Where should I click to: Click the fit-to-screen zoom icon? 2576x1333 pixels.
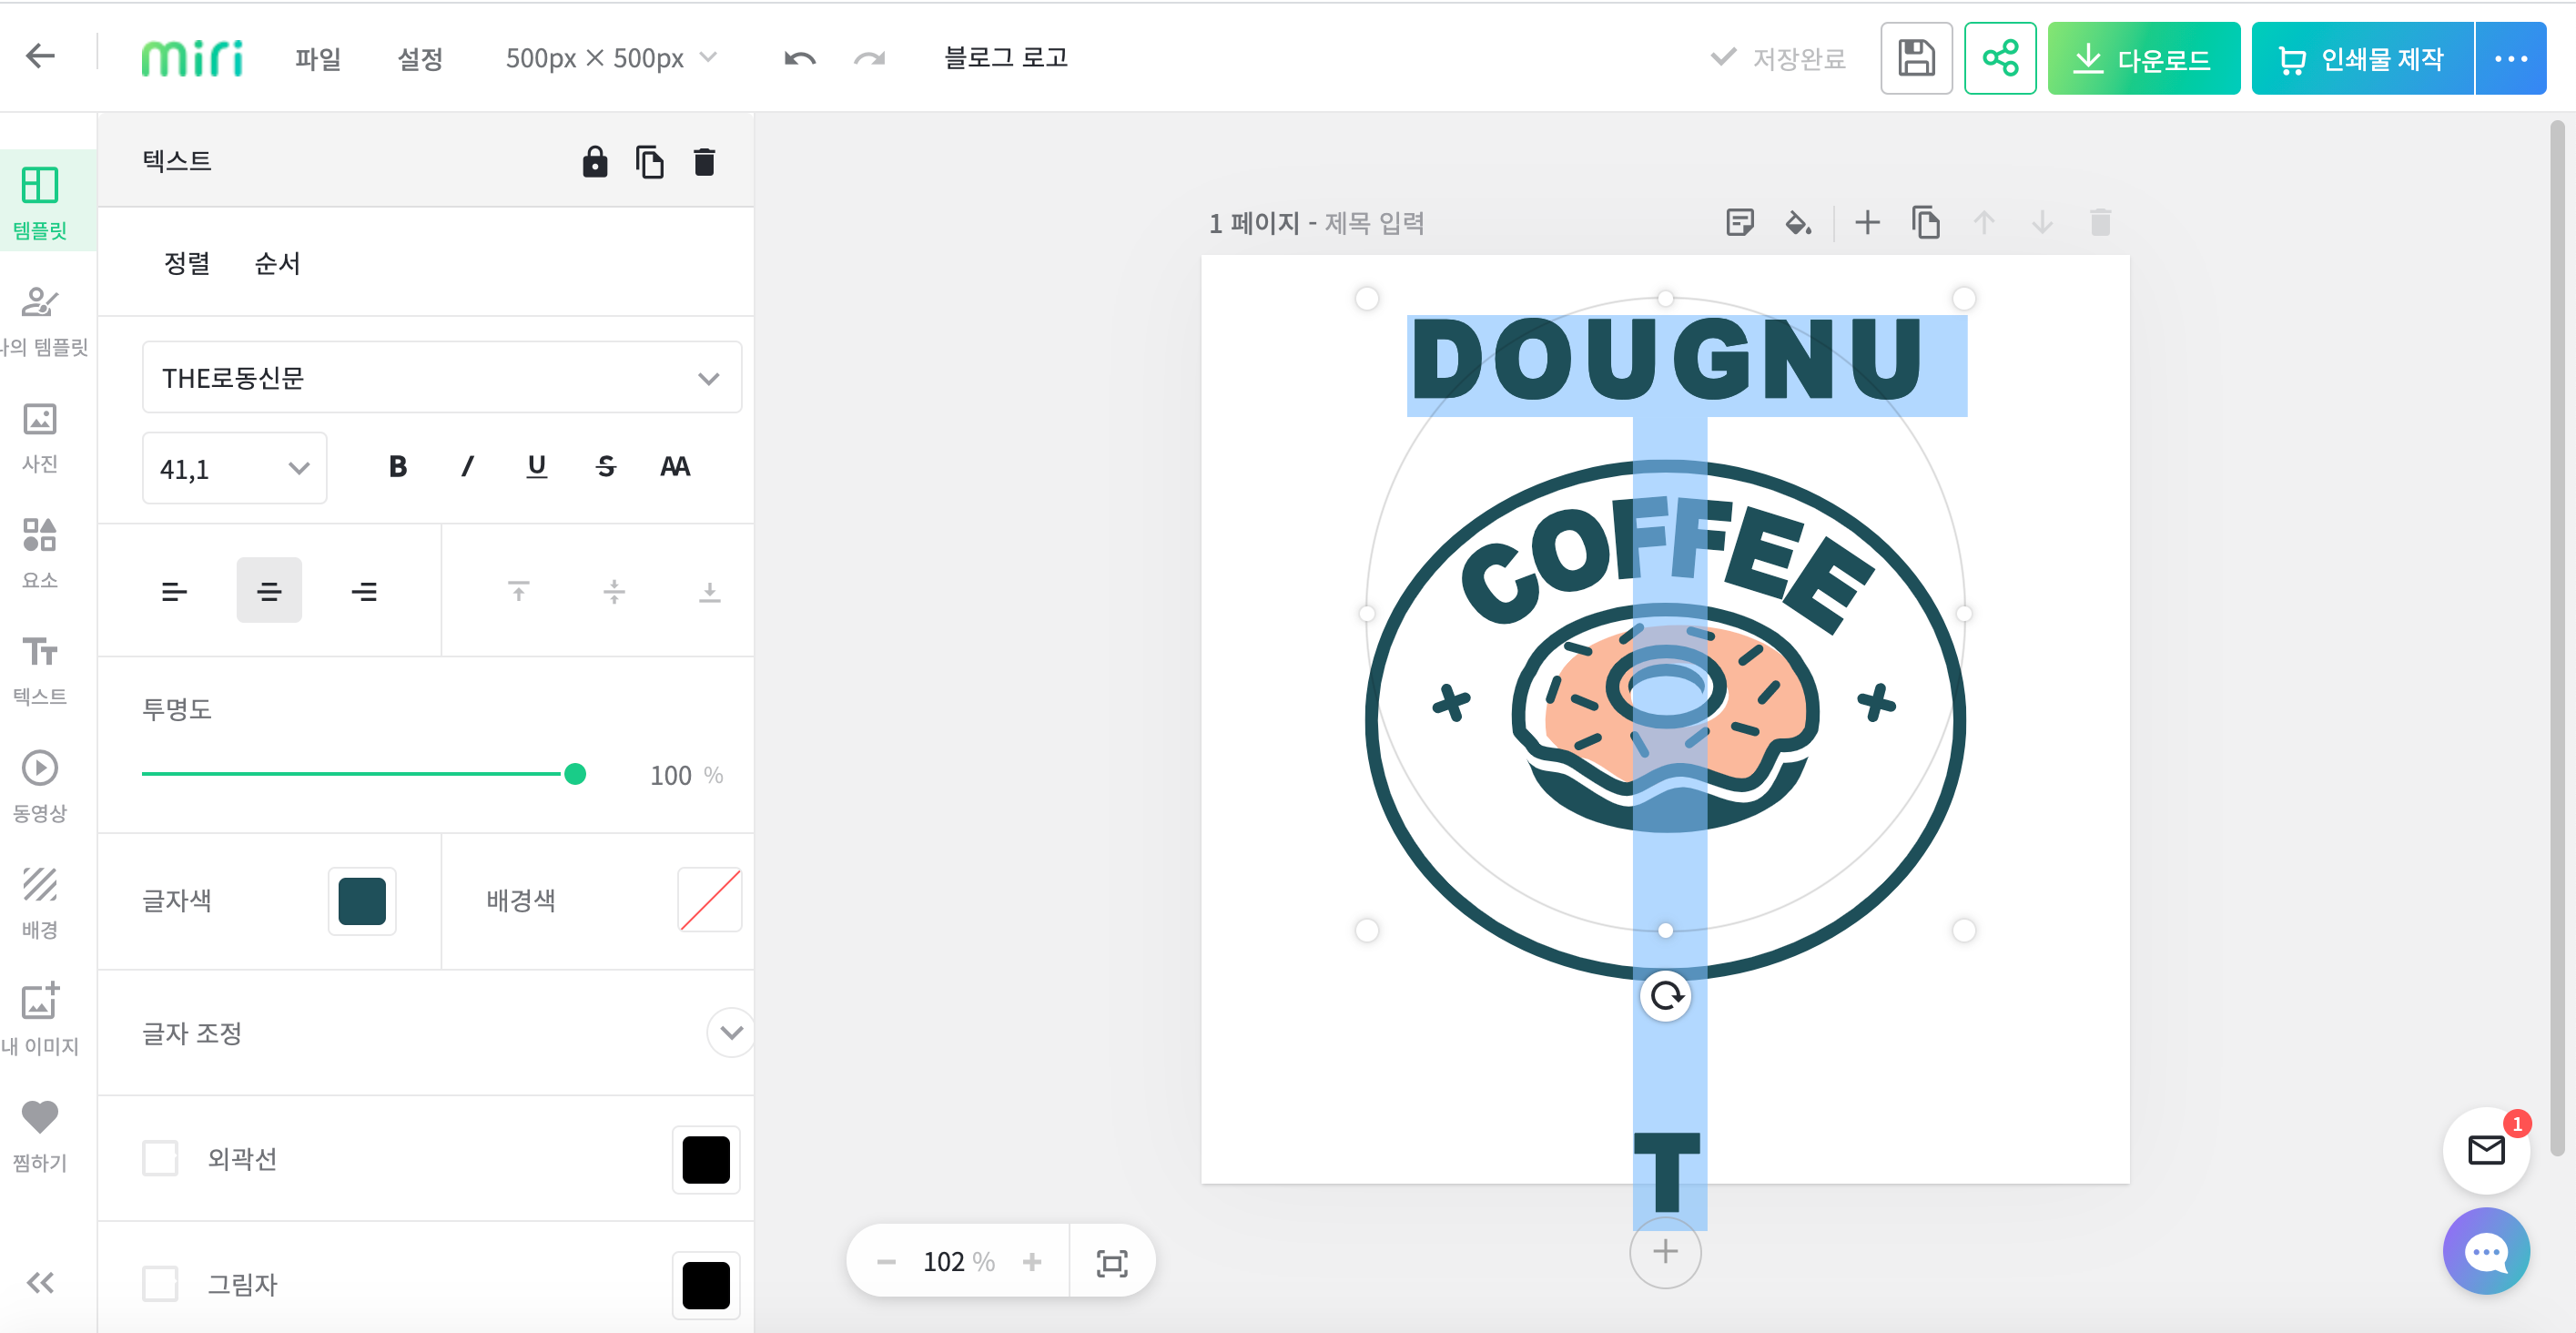[x=1111, y=1262]
